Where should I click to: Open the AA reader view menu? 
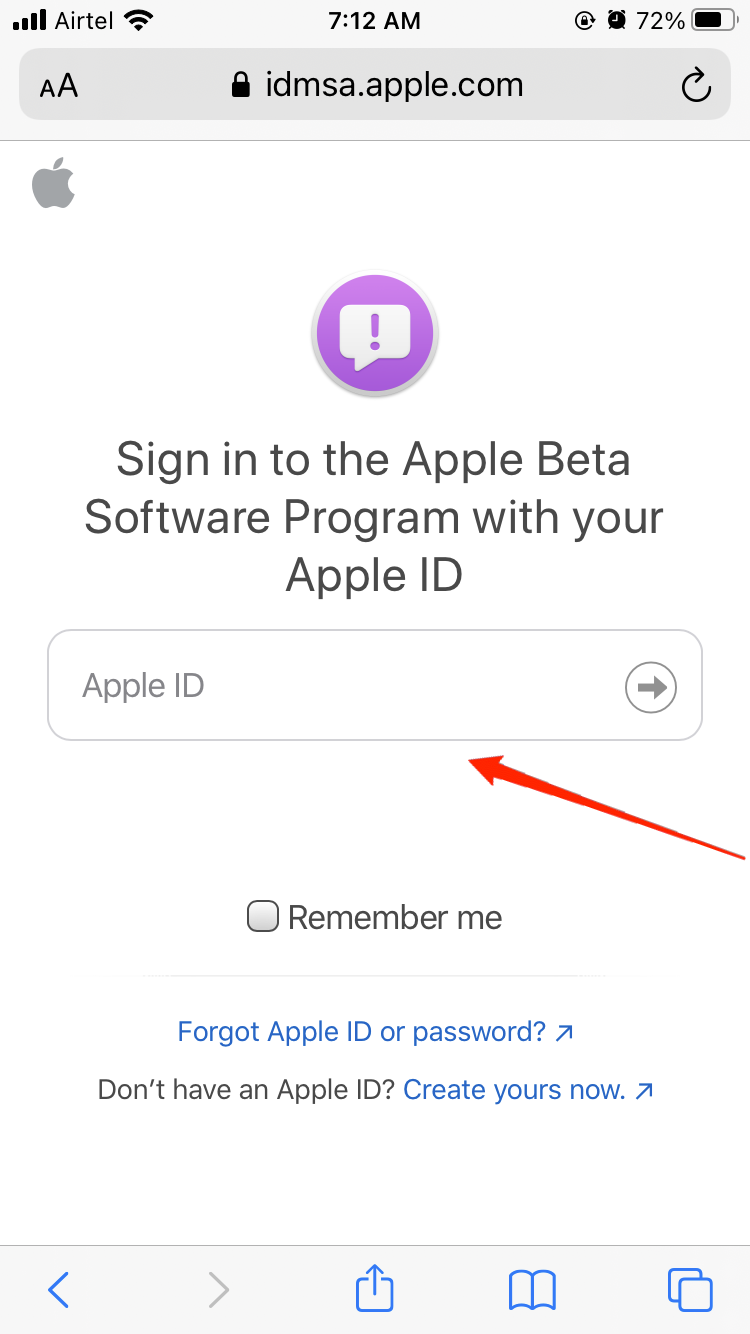click(59, 87)
